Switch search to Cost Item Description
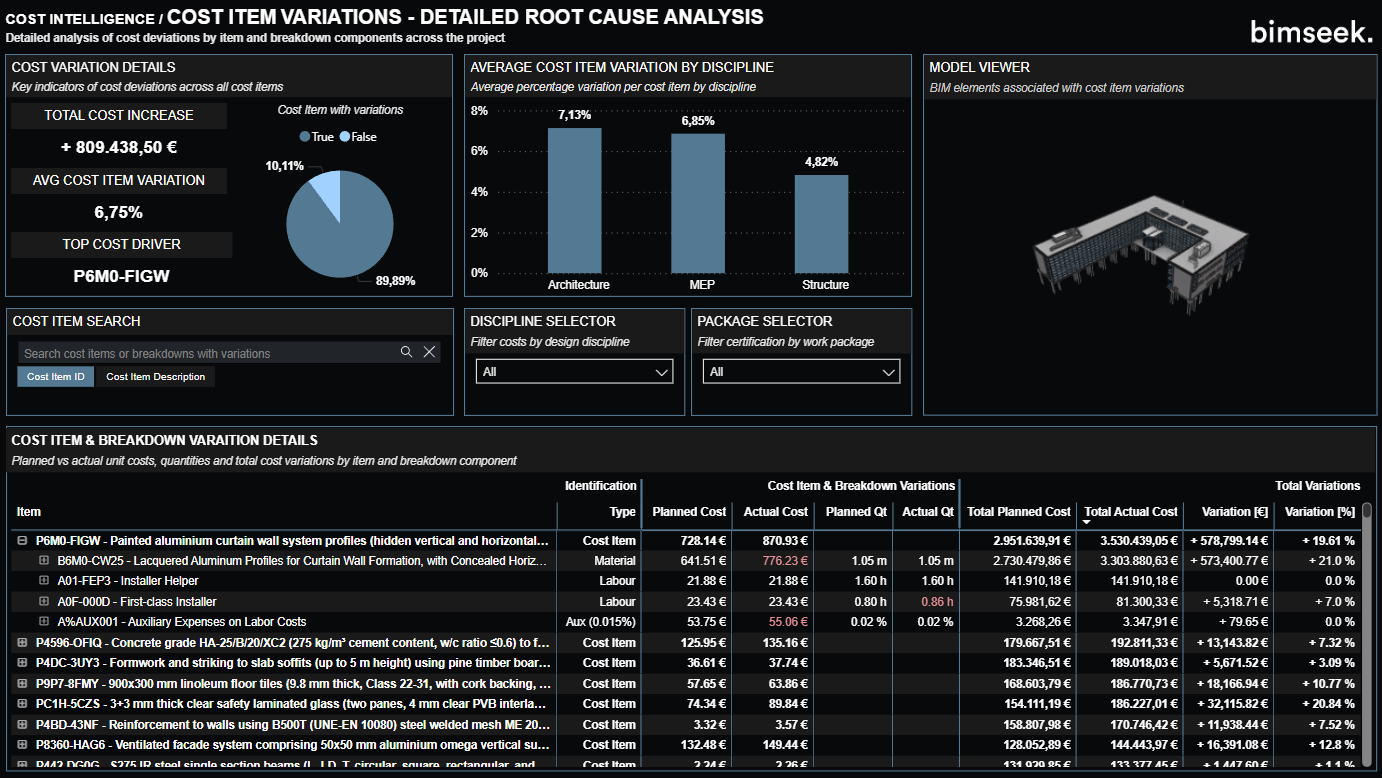 155,377
